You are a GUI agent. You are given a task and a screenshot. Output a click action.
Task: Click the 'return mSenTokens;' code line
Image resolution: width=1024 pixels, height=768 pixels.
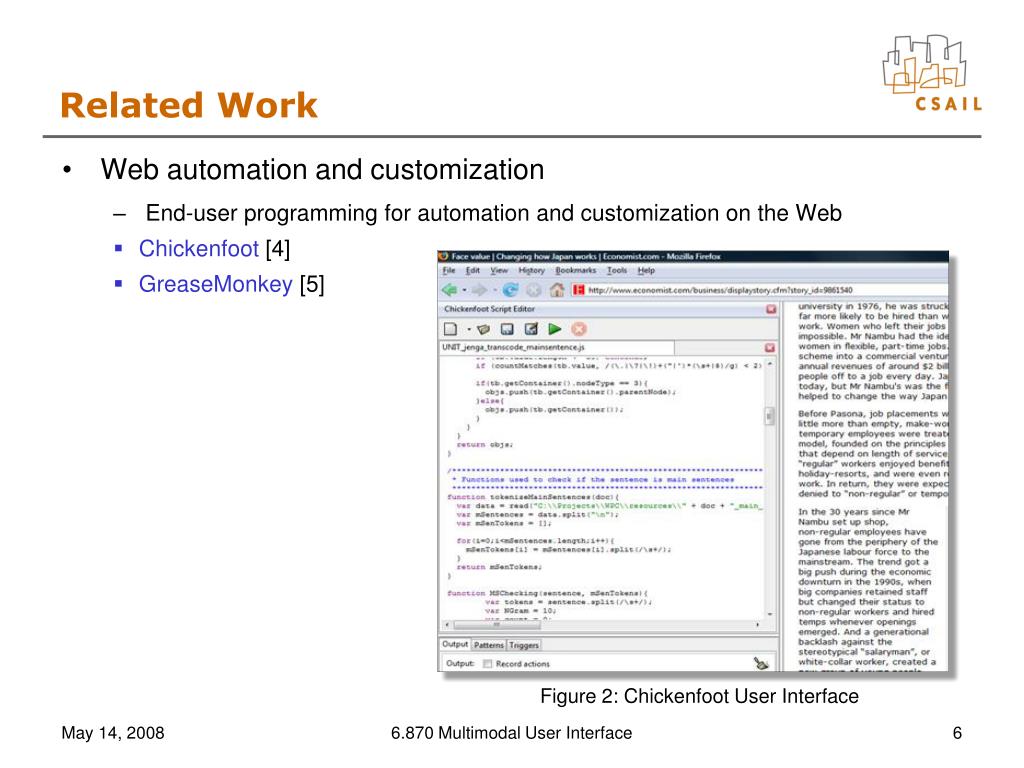[500, 567]
